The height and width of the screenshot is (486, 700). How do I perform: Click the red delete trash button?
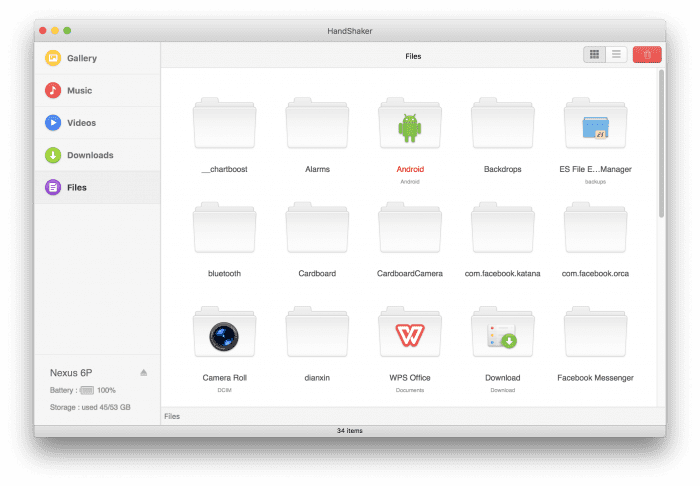(647, 55)
